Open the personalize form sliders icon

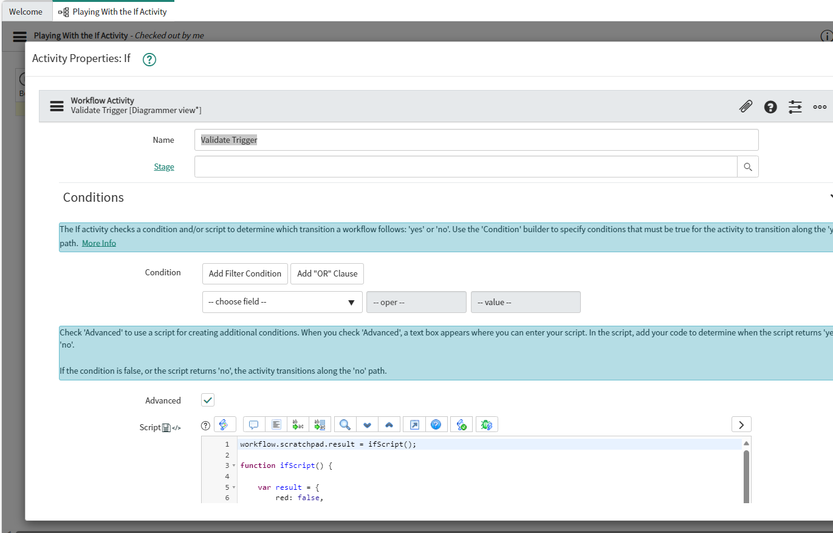click(x=795, y=107)
